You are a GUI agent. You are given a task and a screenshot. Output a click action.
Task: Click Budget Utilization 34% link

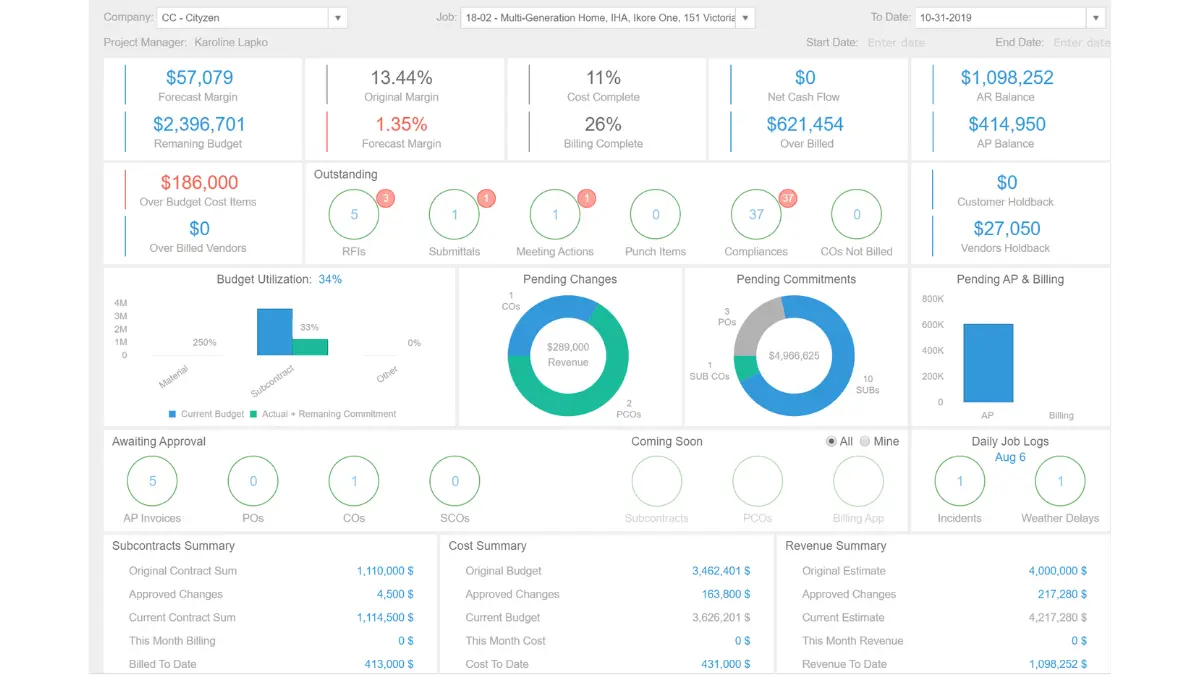point(330,280)
